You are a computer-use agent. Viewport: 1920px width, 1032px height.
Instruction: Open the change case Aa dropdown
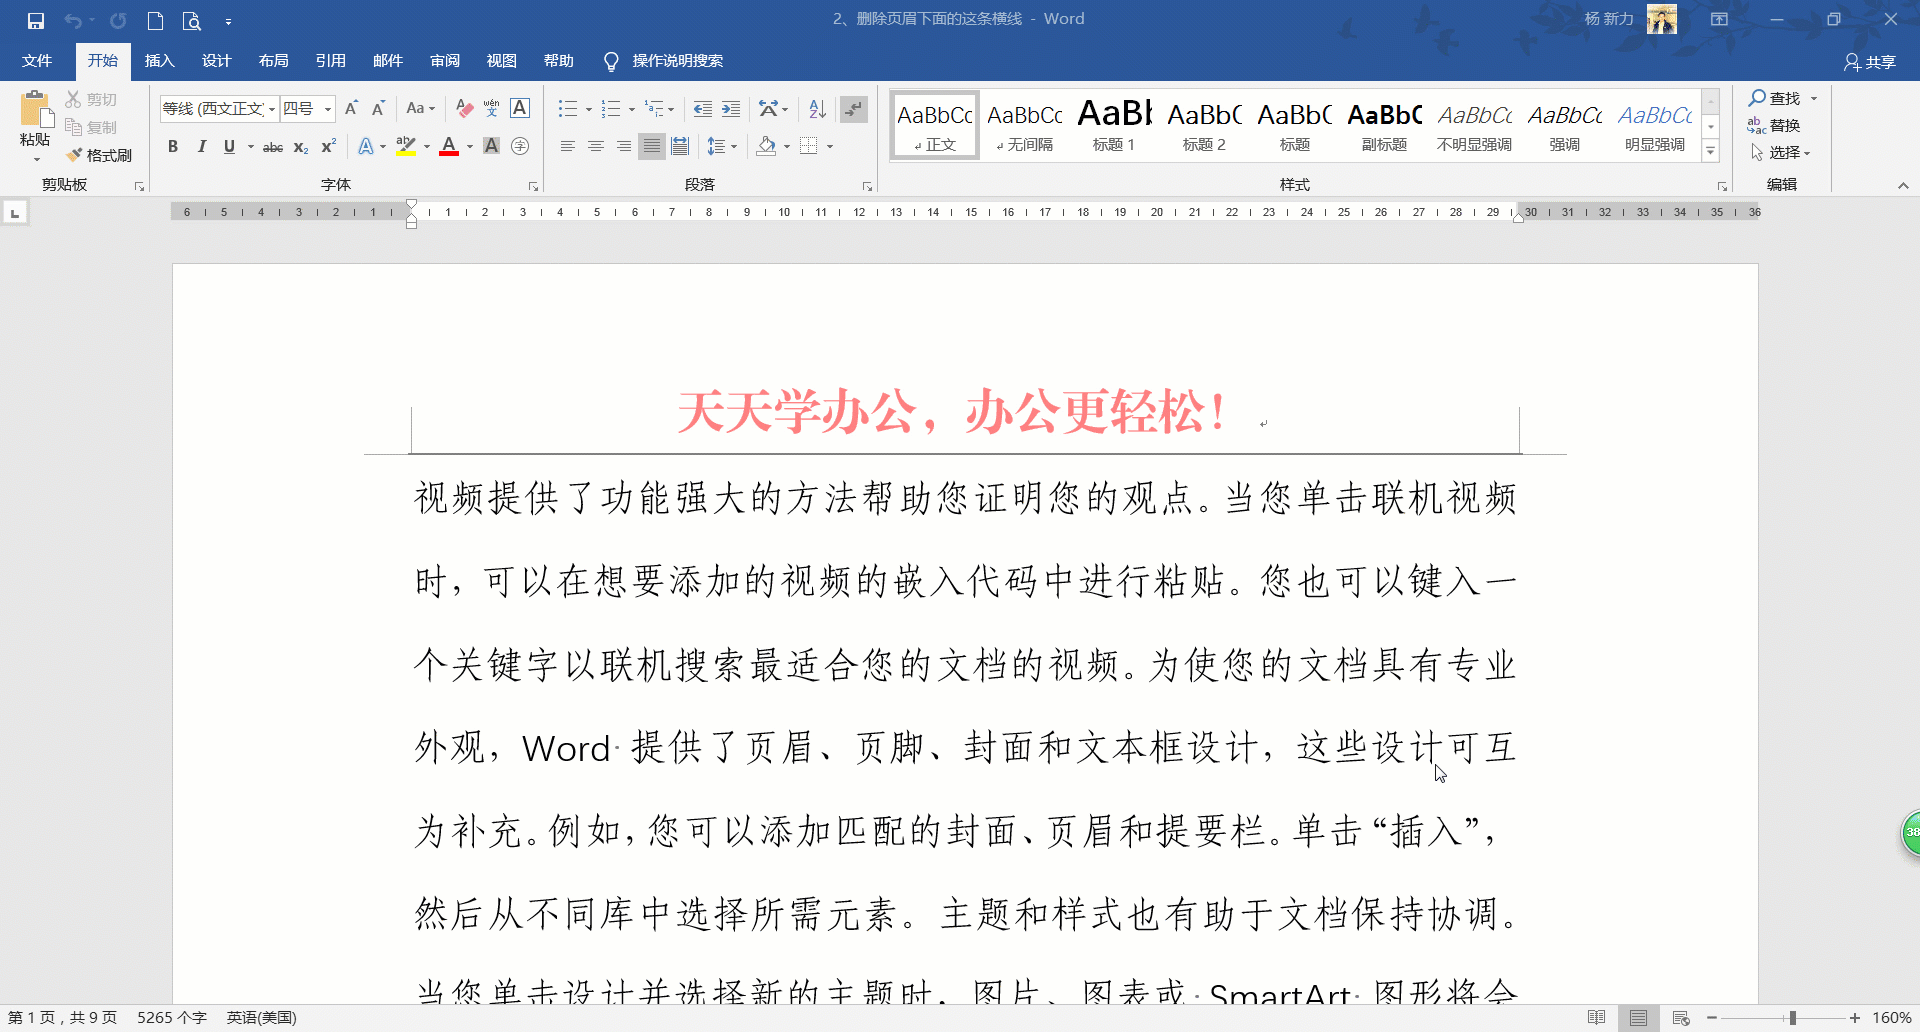click(420, 108)
